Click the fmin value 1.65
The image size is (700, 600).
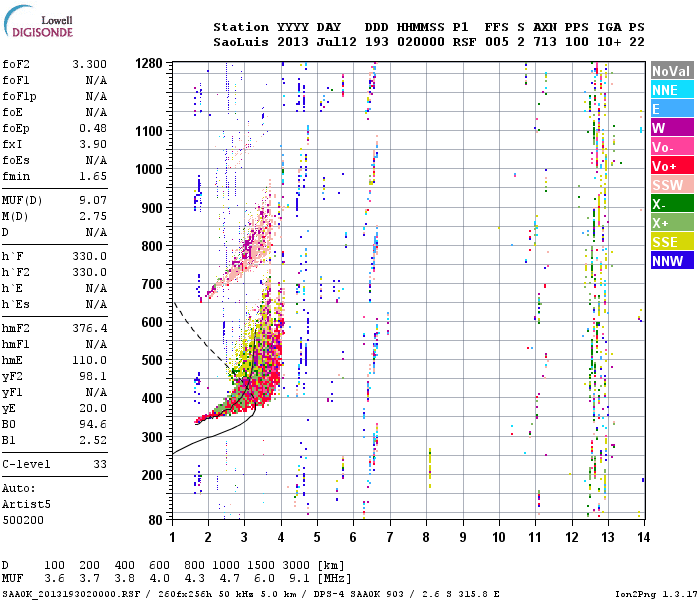click(93, 176)
